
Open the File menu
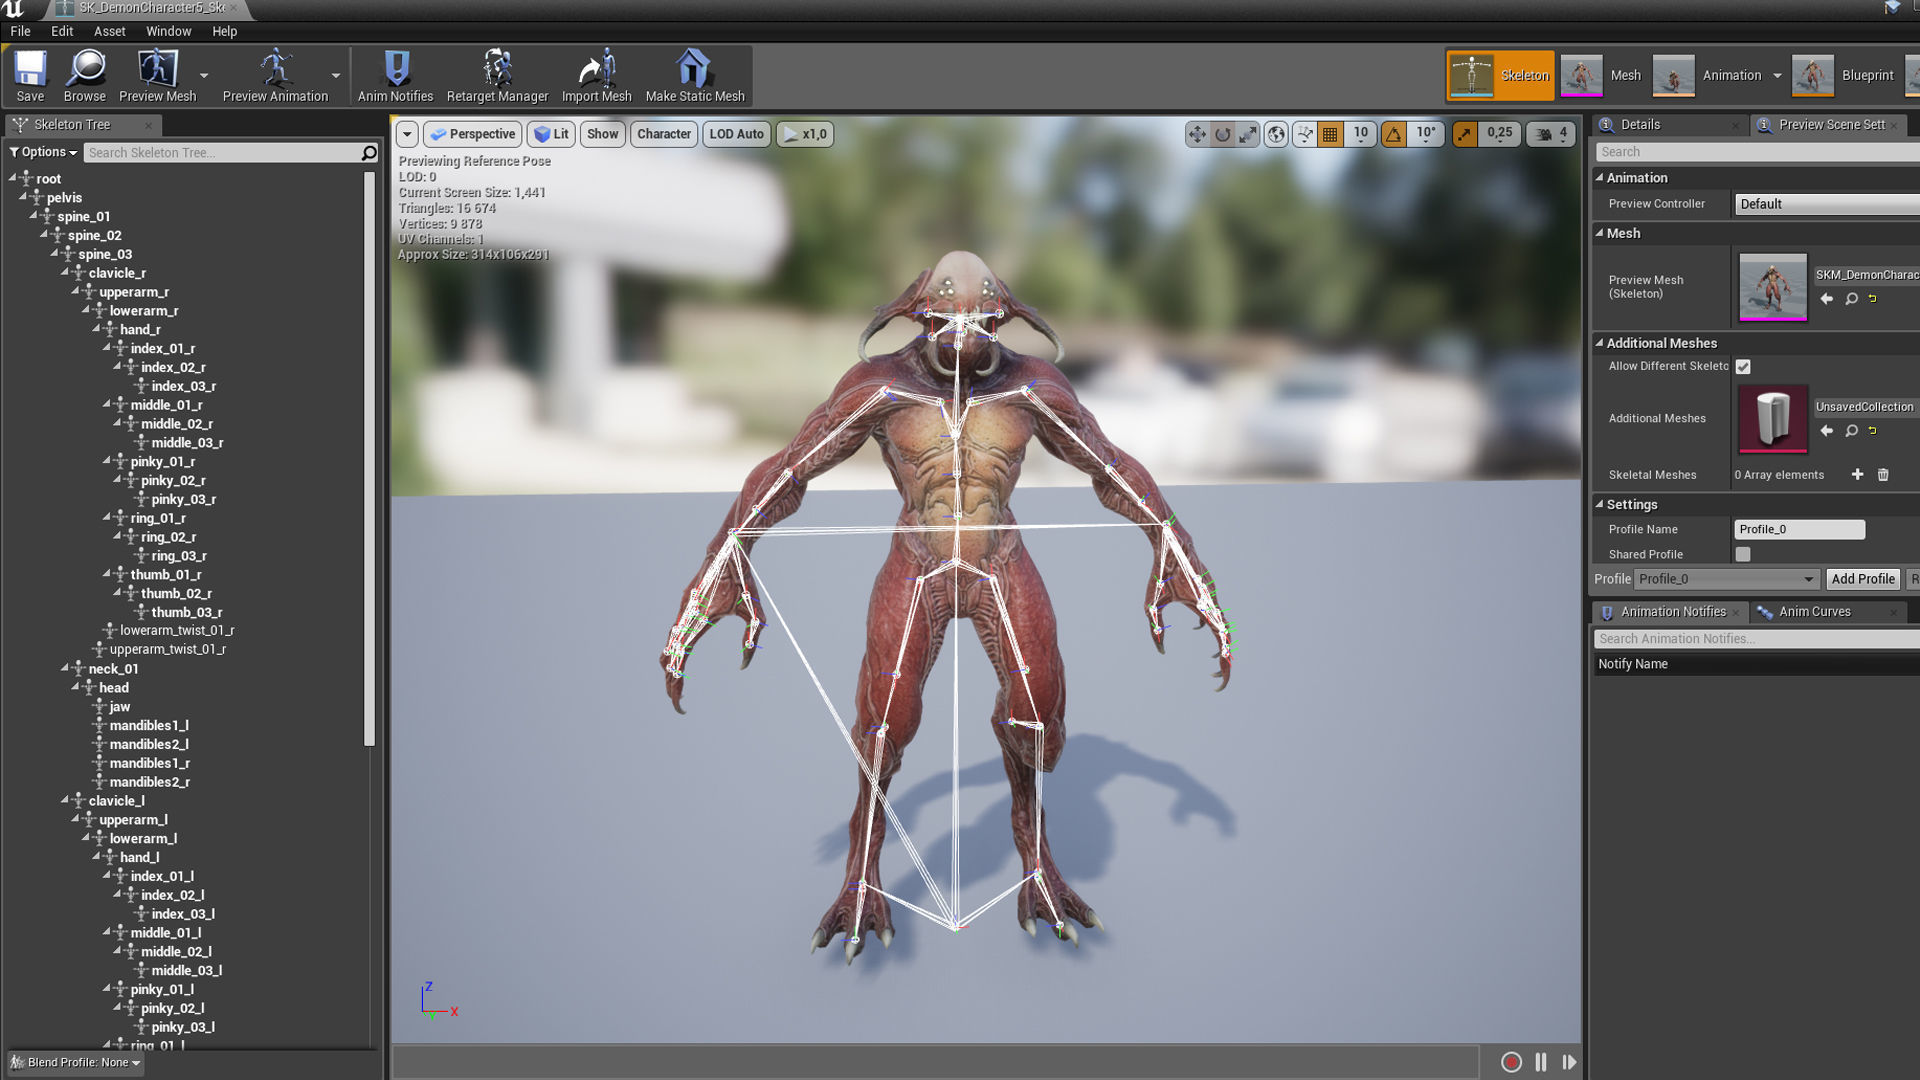[20, 31]
